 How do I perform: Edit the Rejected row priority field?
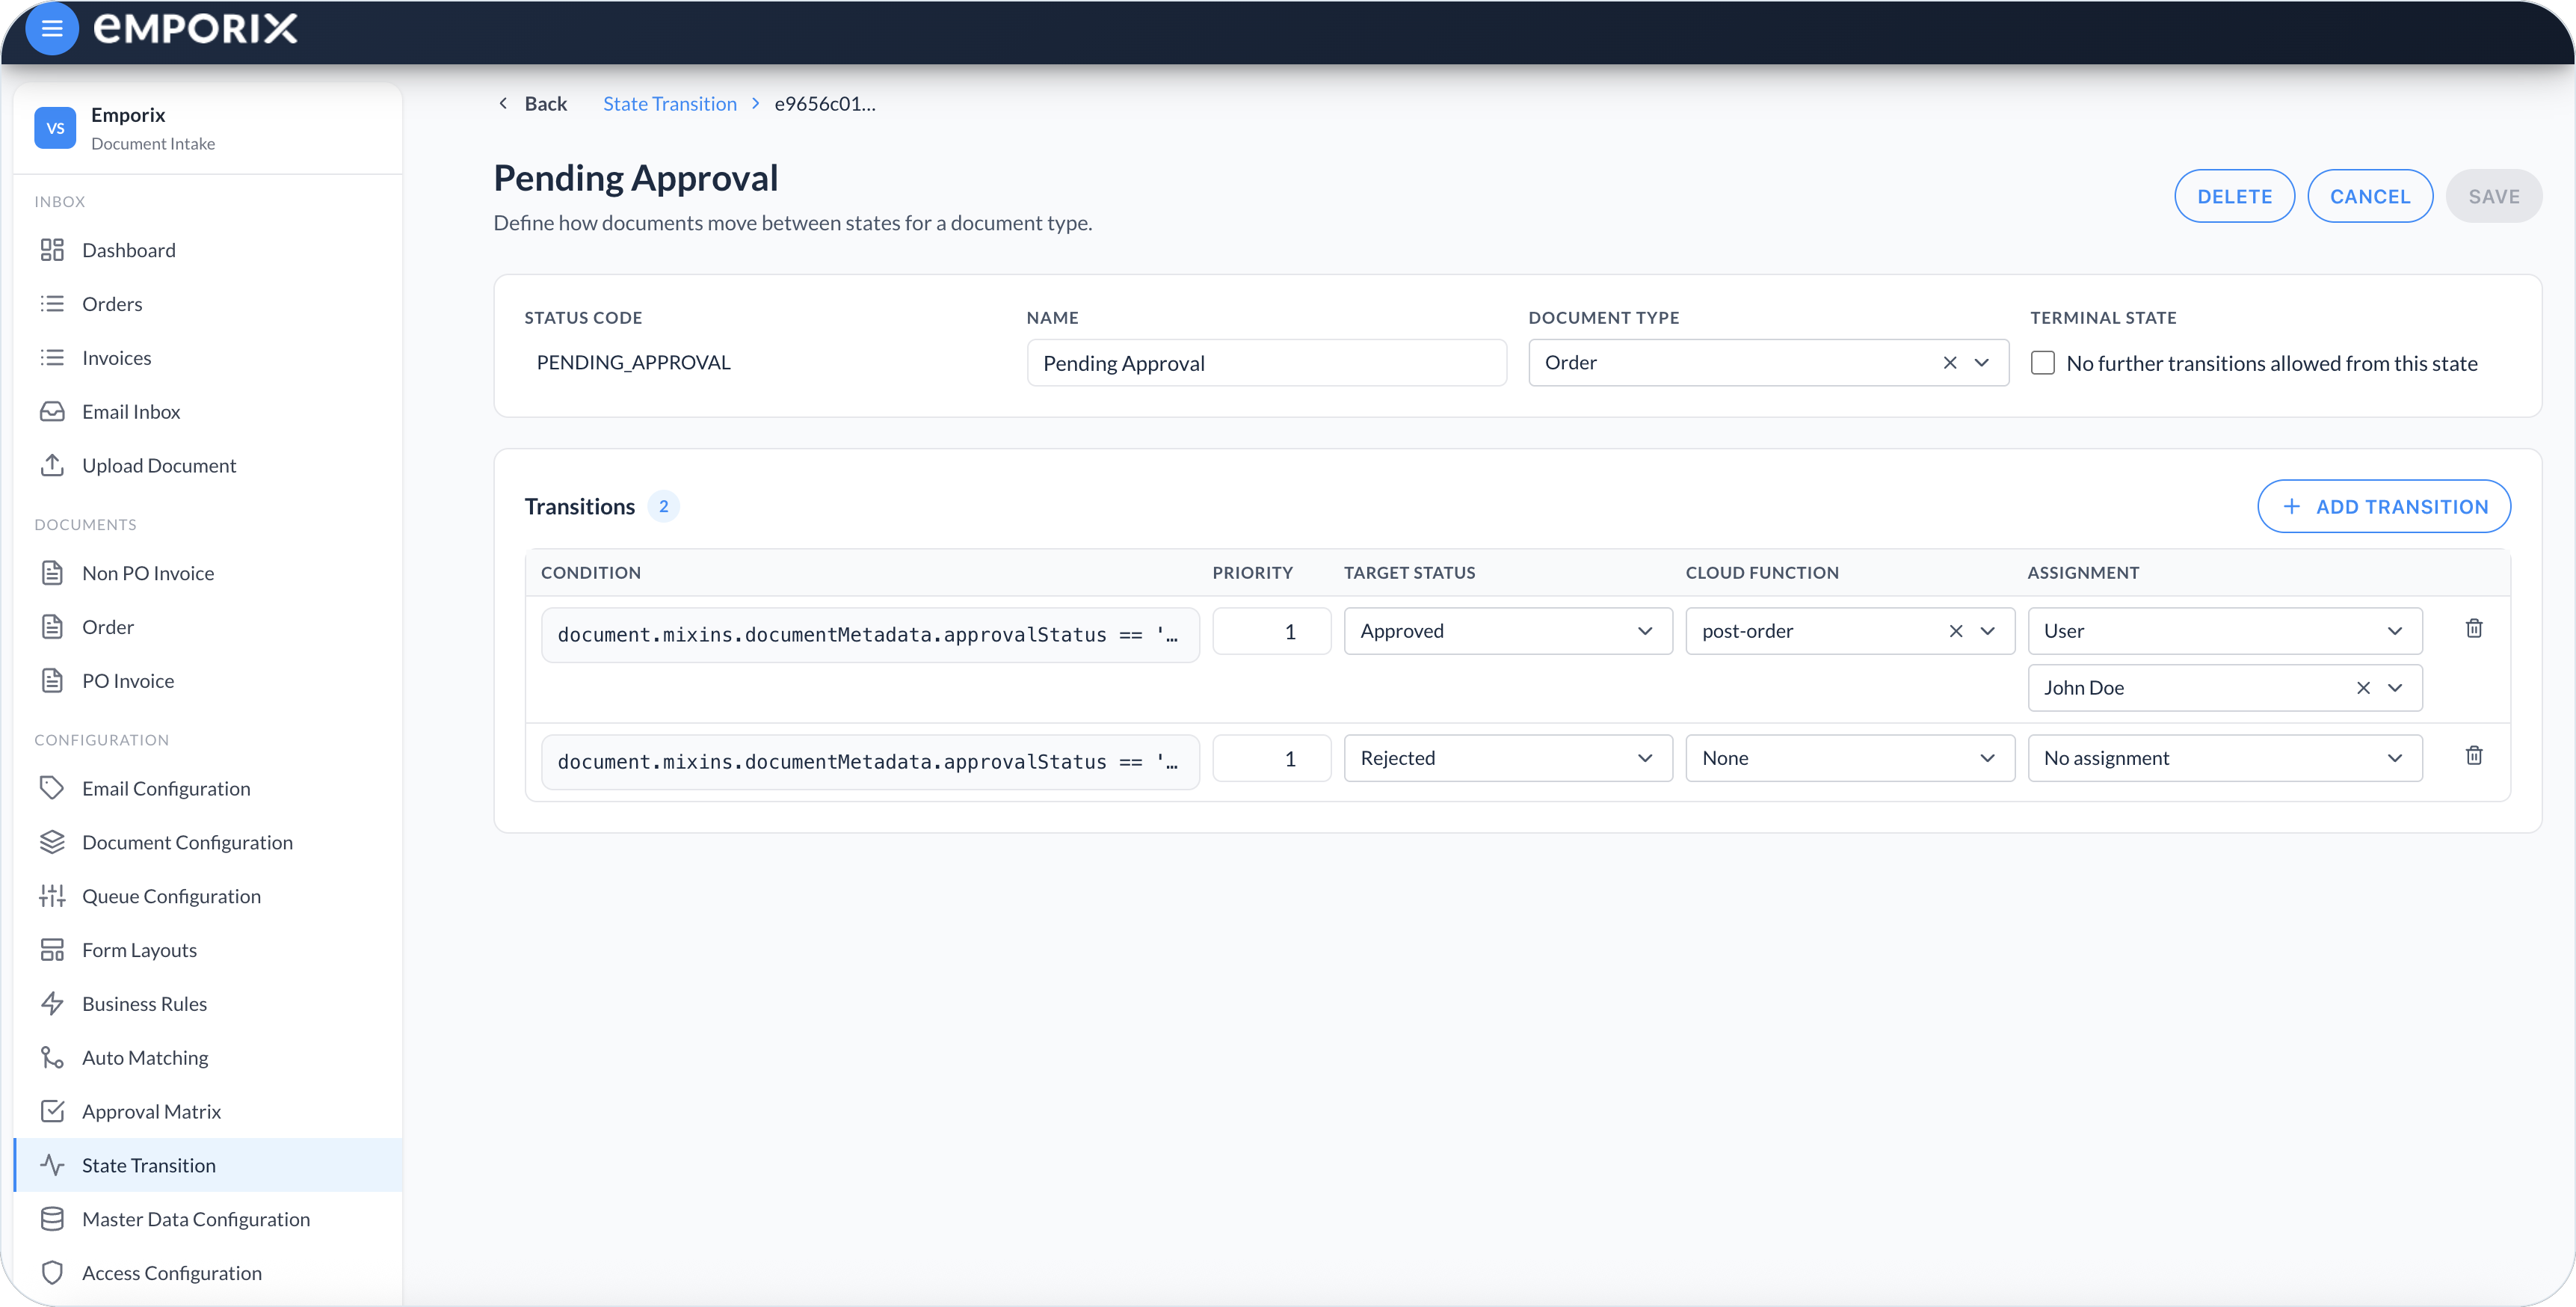(x=1271, y=758)
